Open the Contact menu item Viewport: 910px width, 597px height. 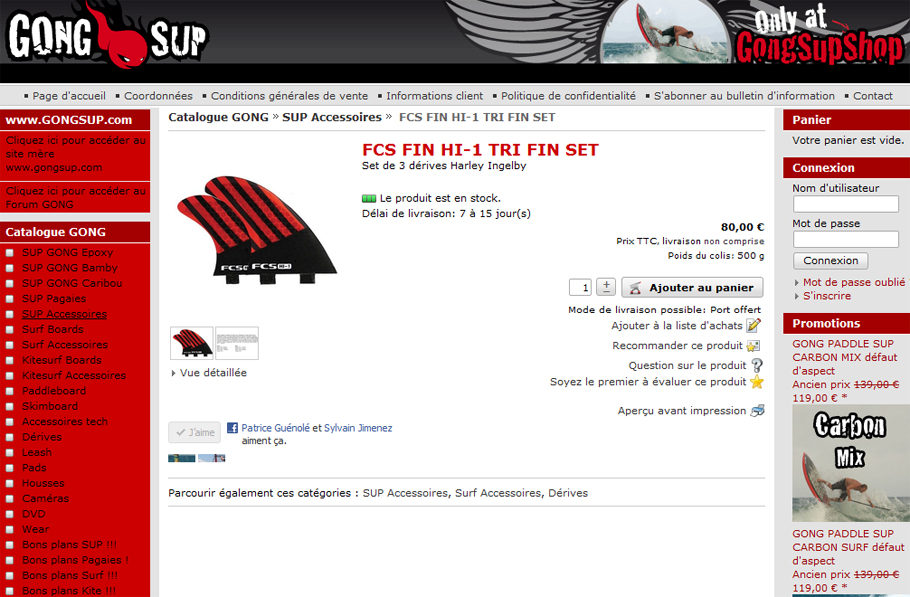(872, 96)
